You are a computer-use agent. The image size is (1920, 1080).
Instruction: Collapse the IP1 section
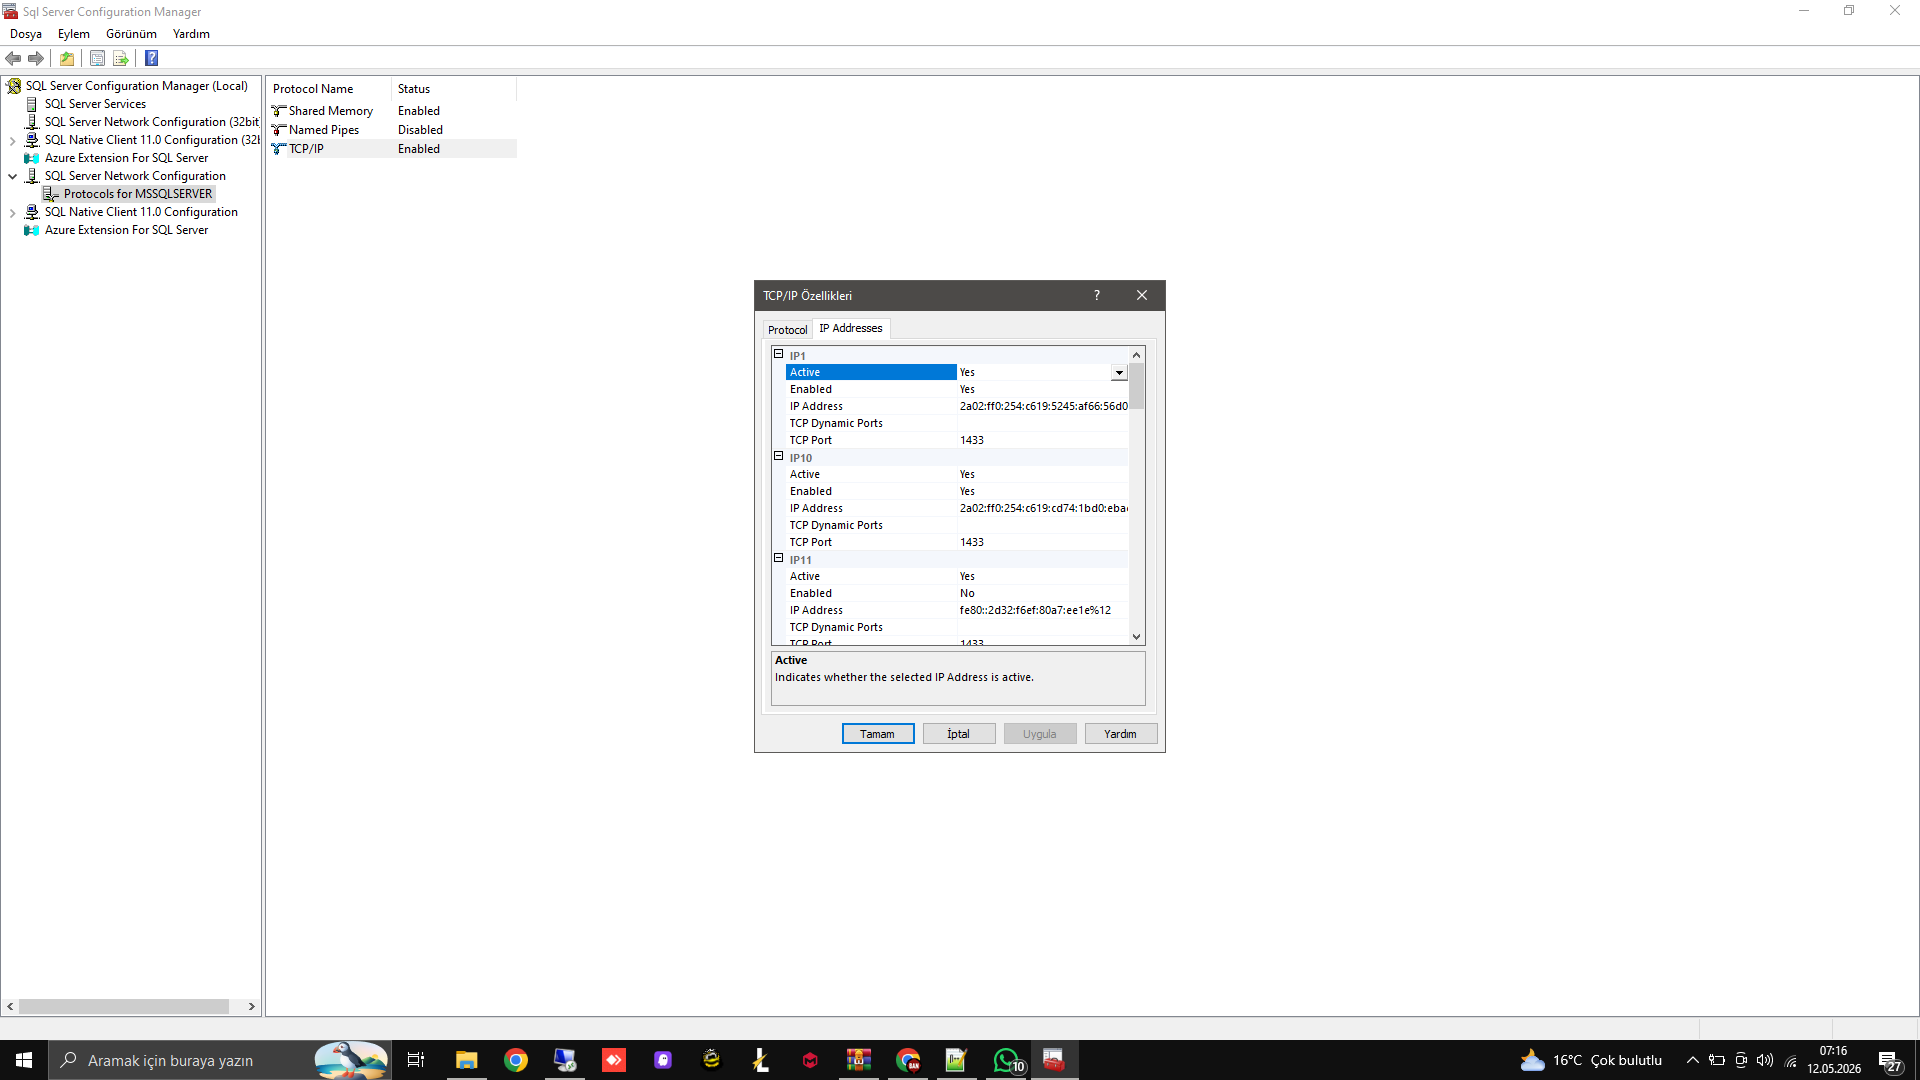(x=779, y=354)
